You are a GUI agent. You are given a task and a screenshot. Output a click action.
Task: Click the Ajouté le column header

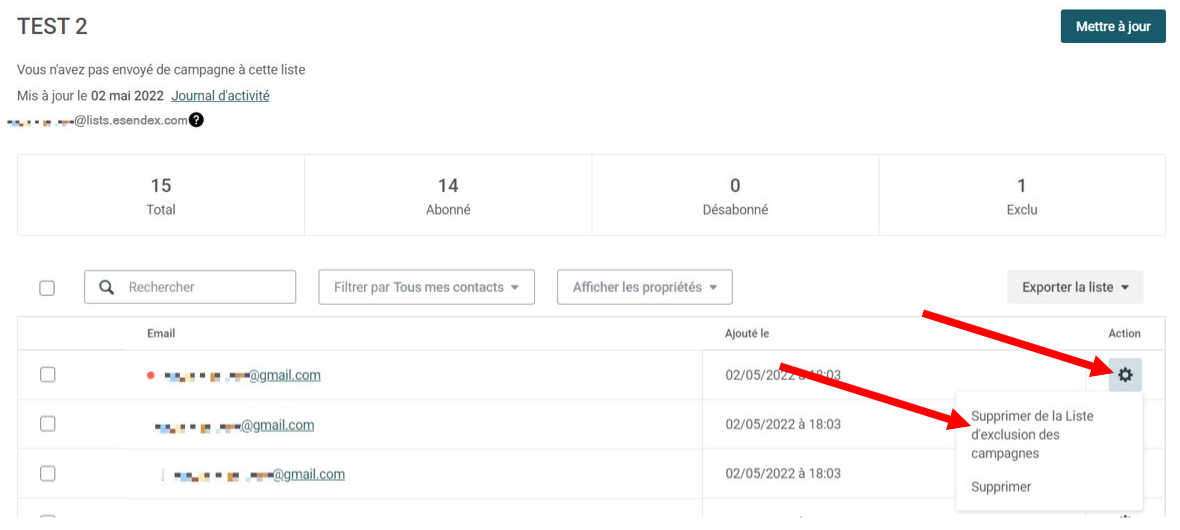(x=747, y=334)
